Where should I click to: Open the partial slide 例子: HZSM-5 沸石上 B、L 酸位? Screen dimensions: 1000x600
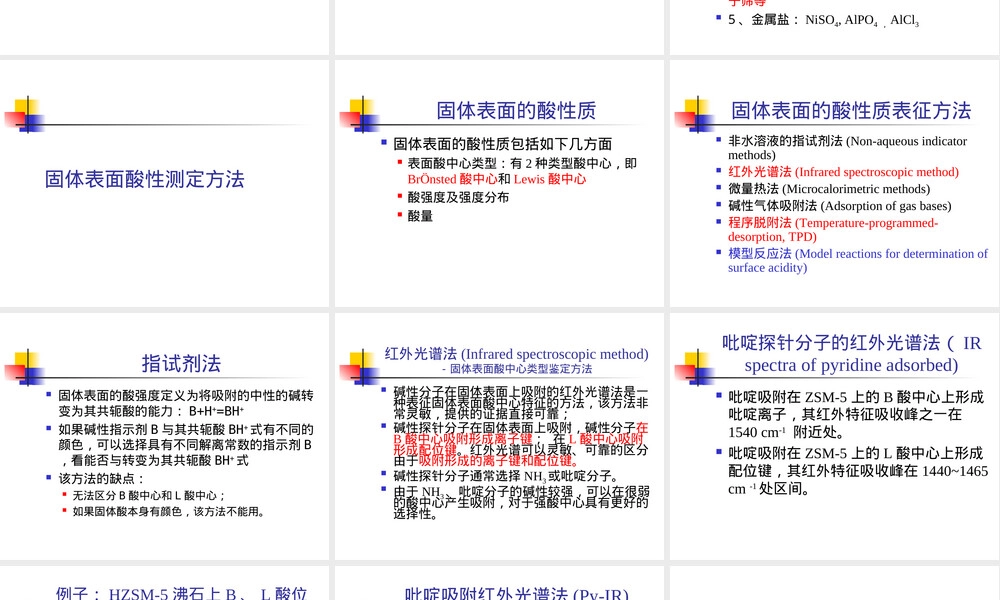point(165,583)
